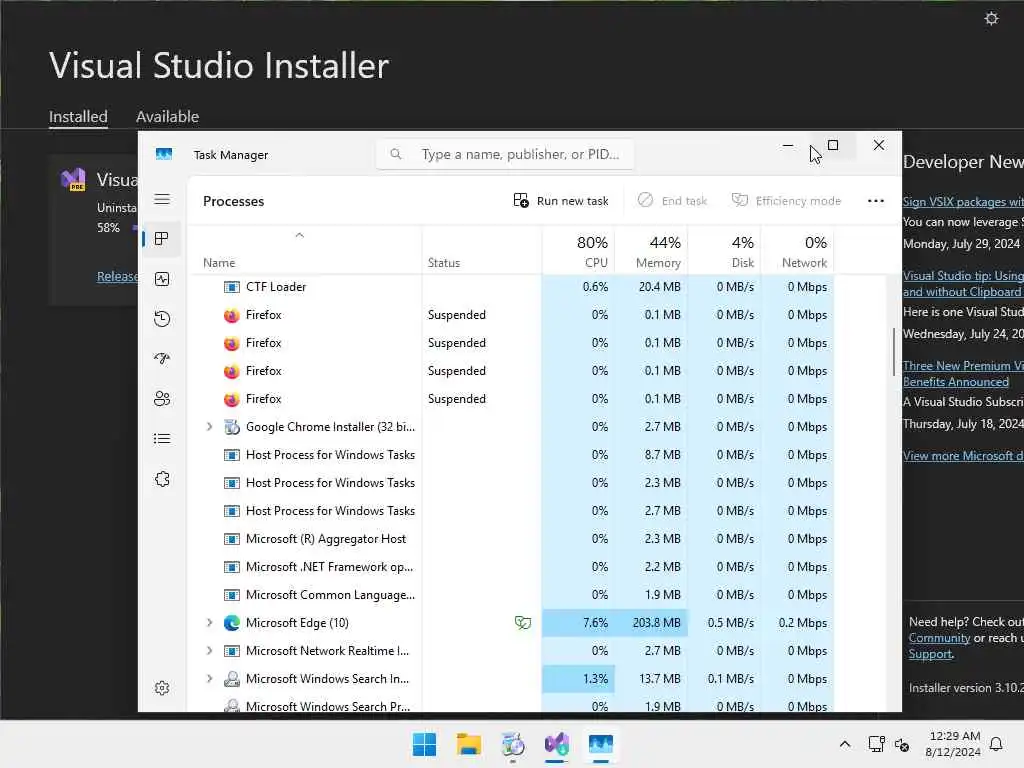The height and width of the screenshot is (768, 1024).
Task: Click Efficiency mode button
Action: [786, 201]
